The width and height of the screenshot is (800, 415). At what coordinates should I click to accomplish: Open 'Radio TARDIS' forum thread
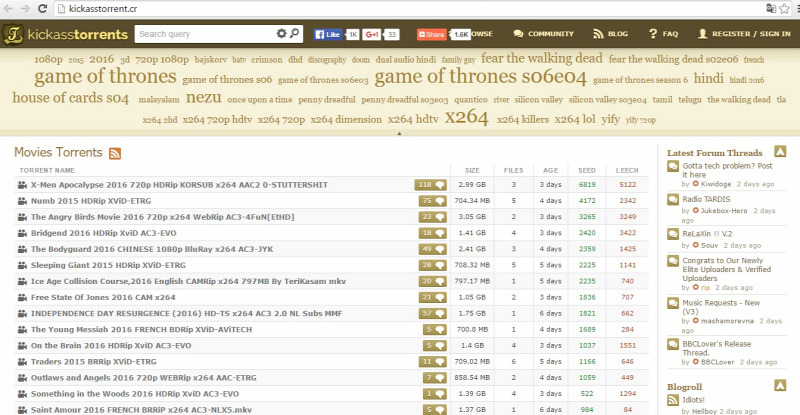pos(706,199)
